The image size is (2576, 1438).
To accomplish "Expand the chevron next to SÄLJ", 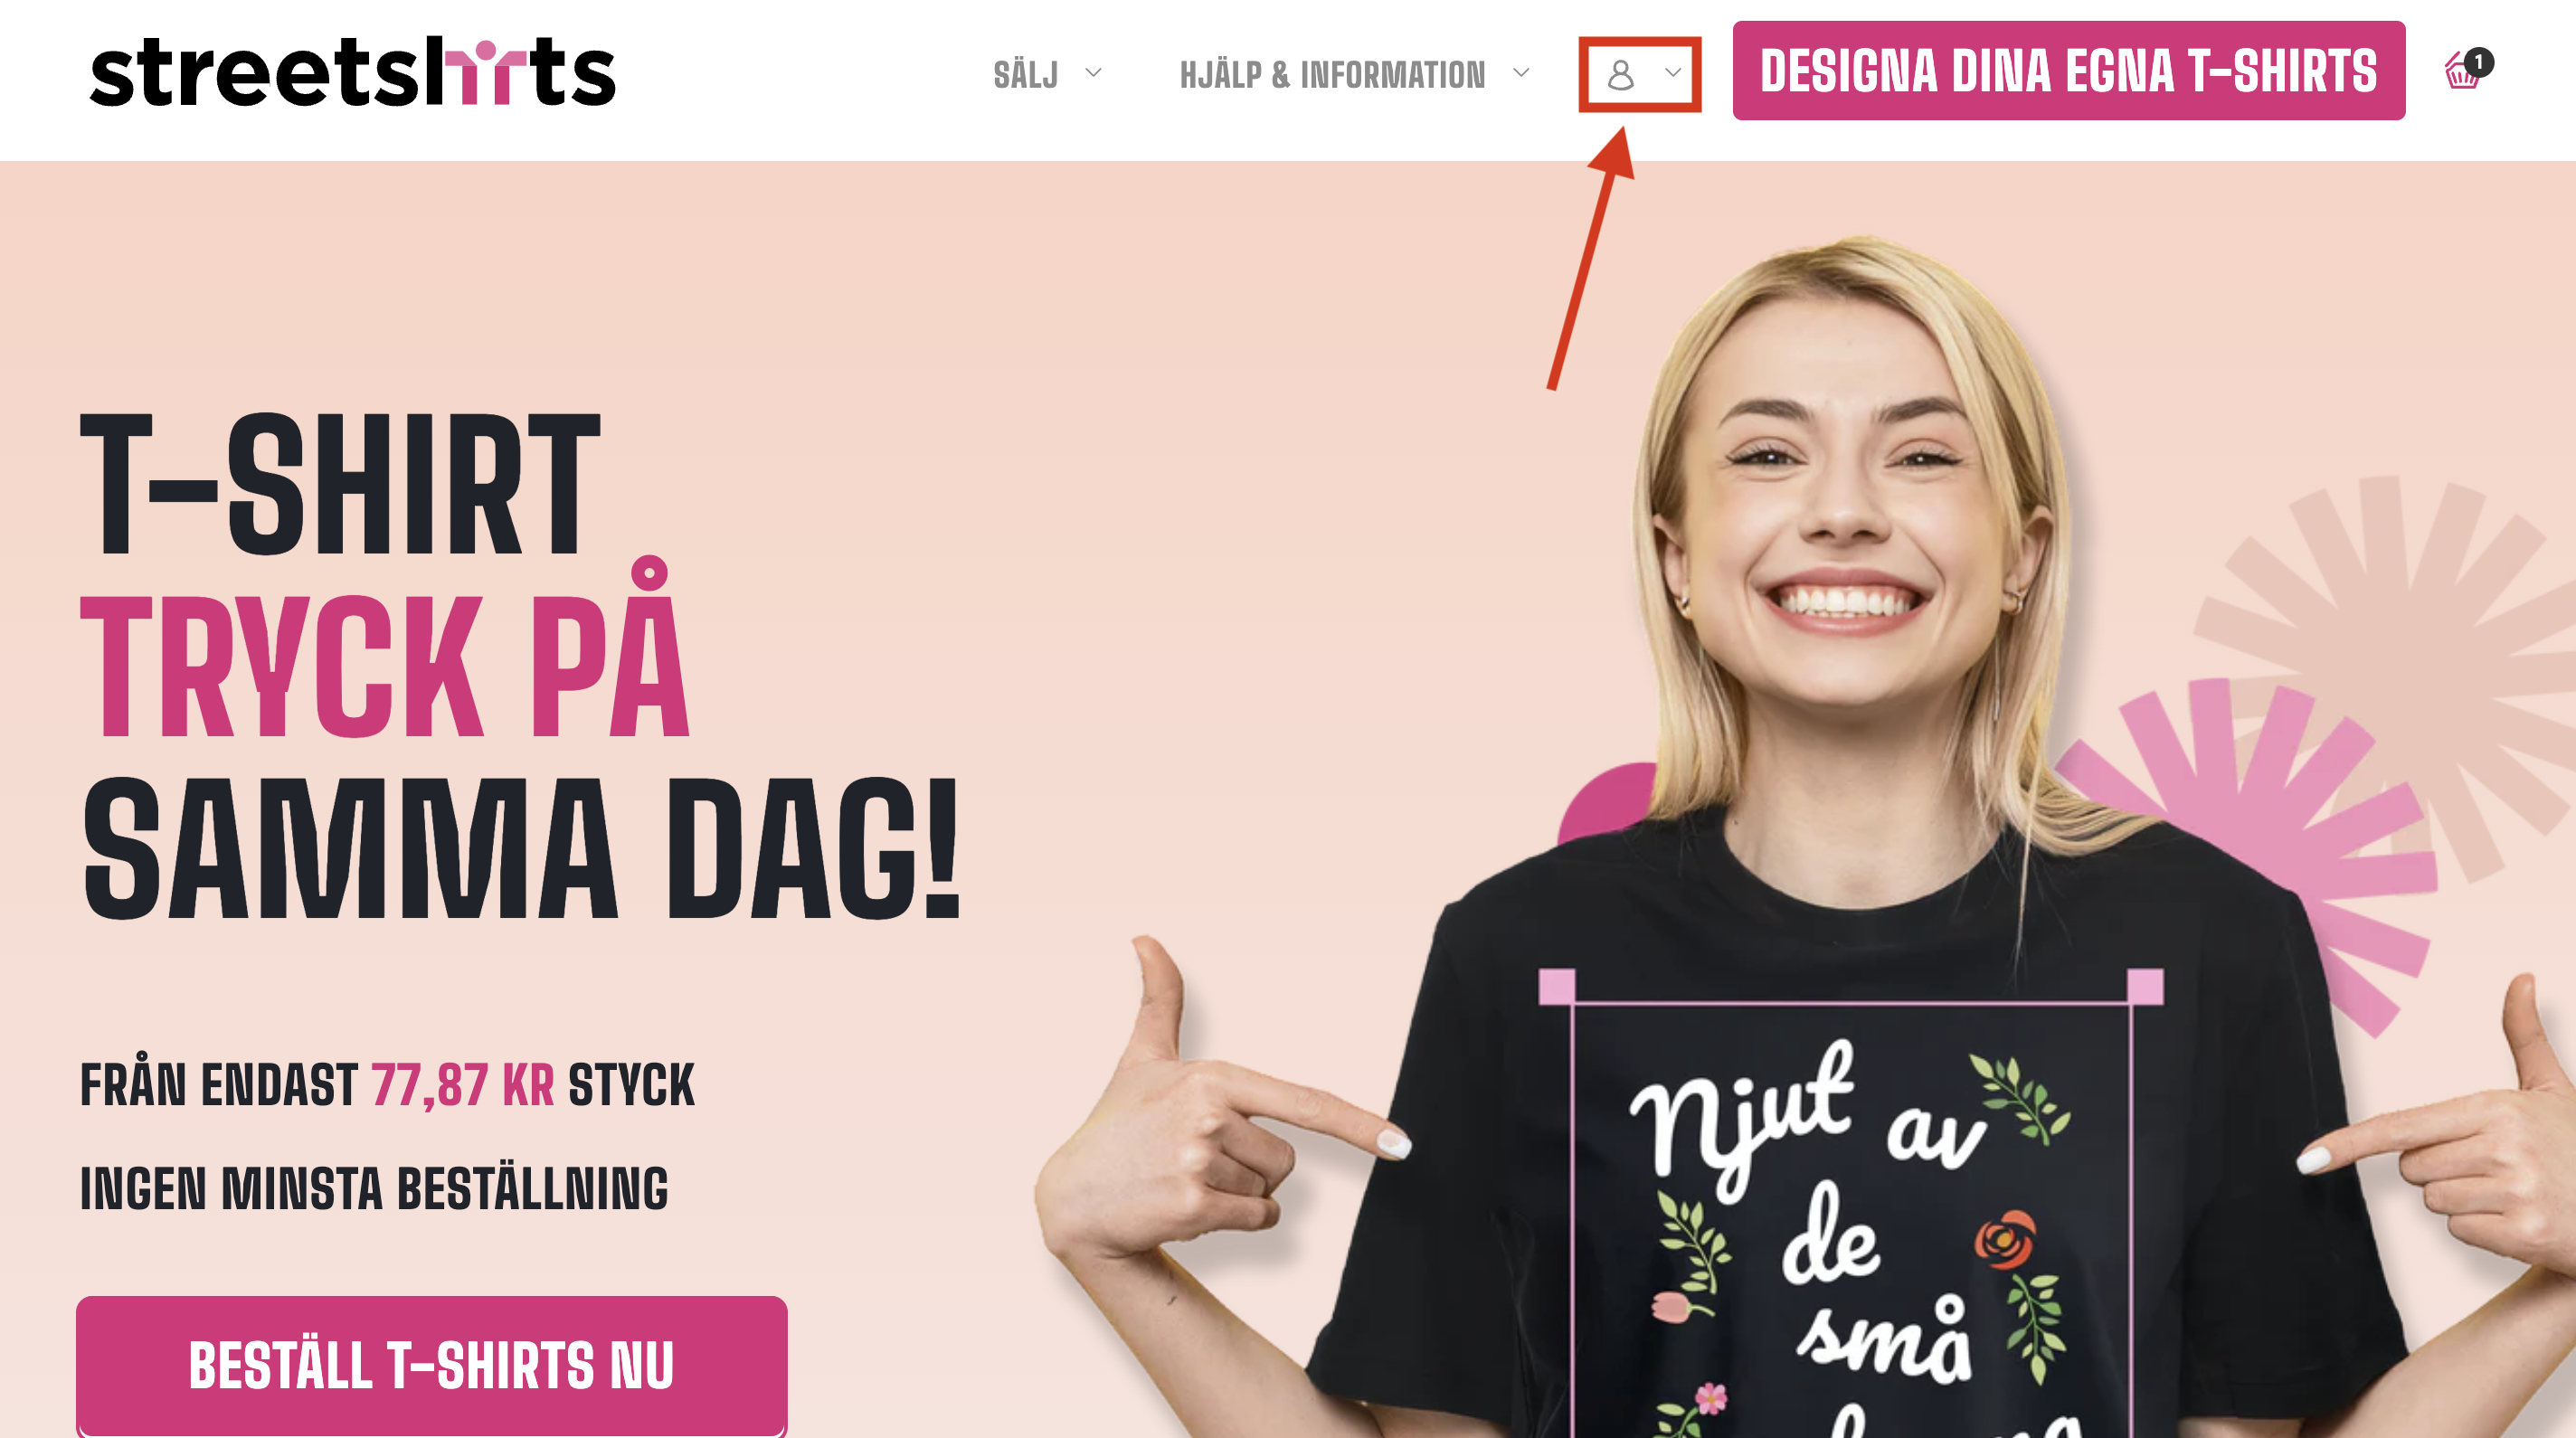I will coord(1093,73).
